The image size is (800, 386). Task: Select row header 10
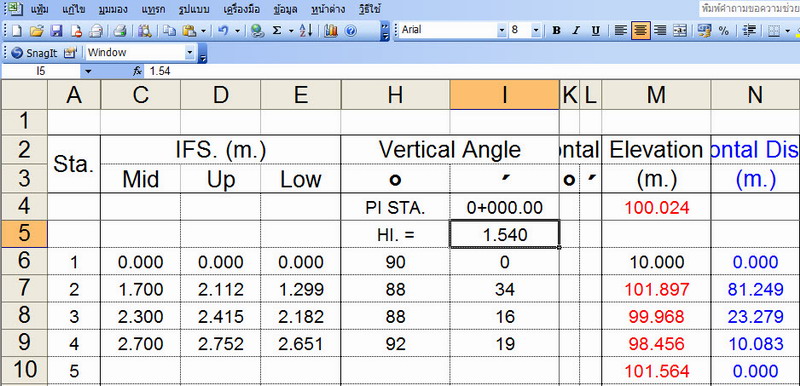point(24,369)
